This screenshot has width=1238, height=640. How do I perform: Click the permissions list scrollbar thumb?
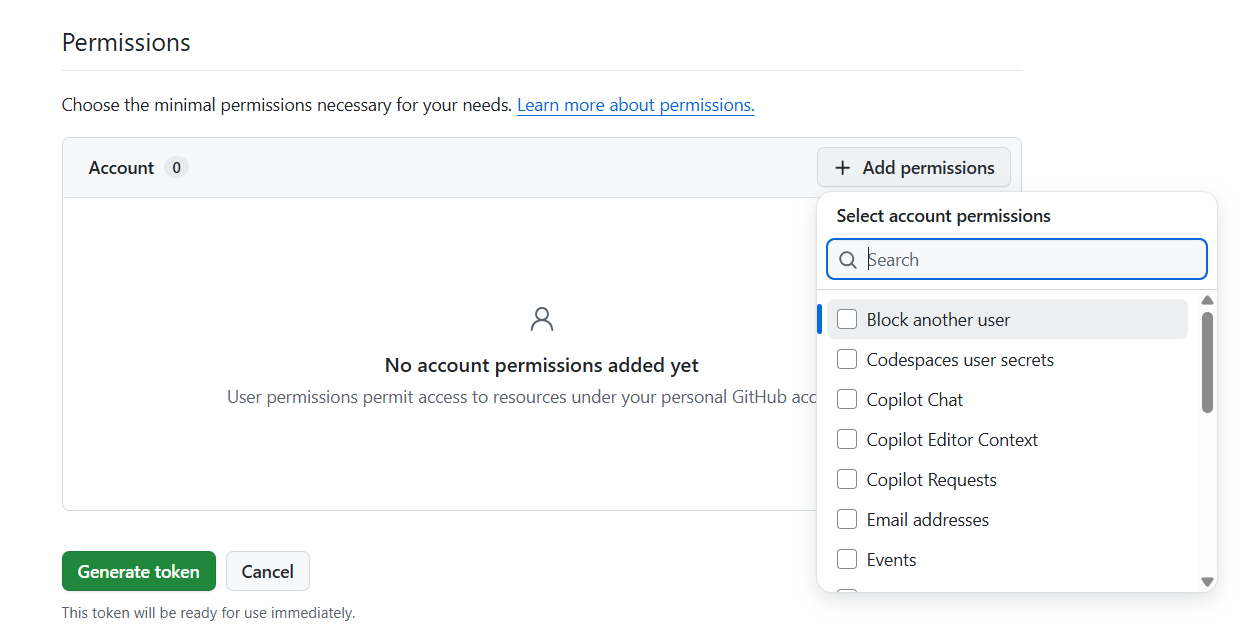click(x=1207, y=362)
